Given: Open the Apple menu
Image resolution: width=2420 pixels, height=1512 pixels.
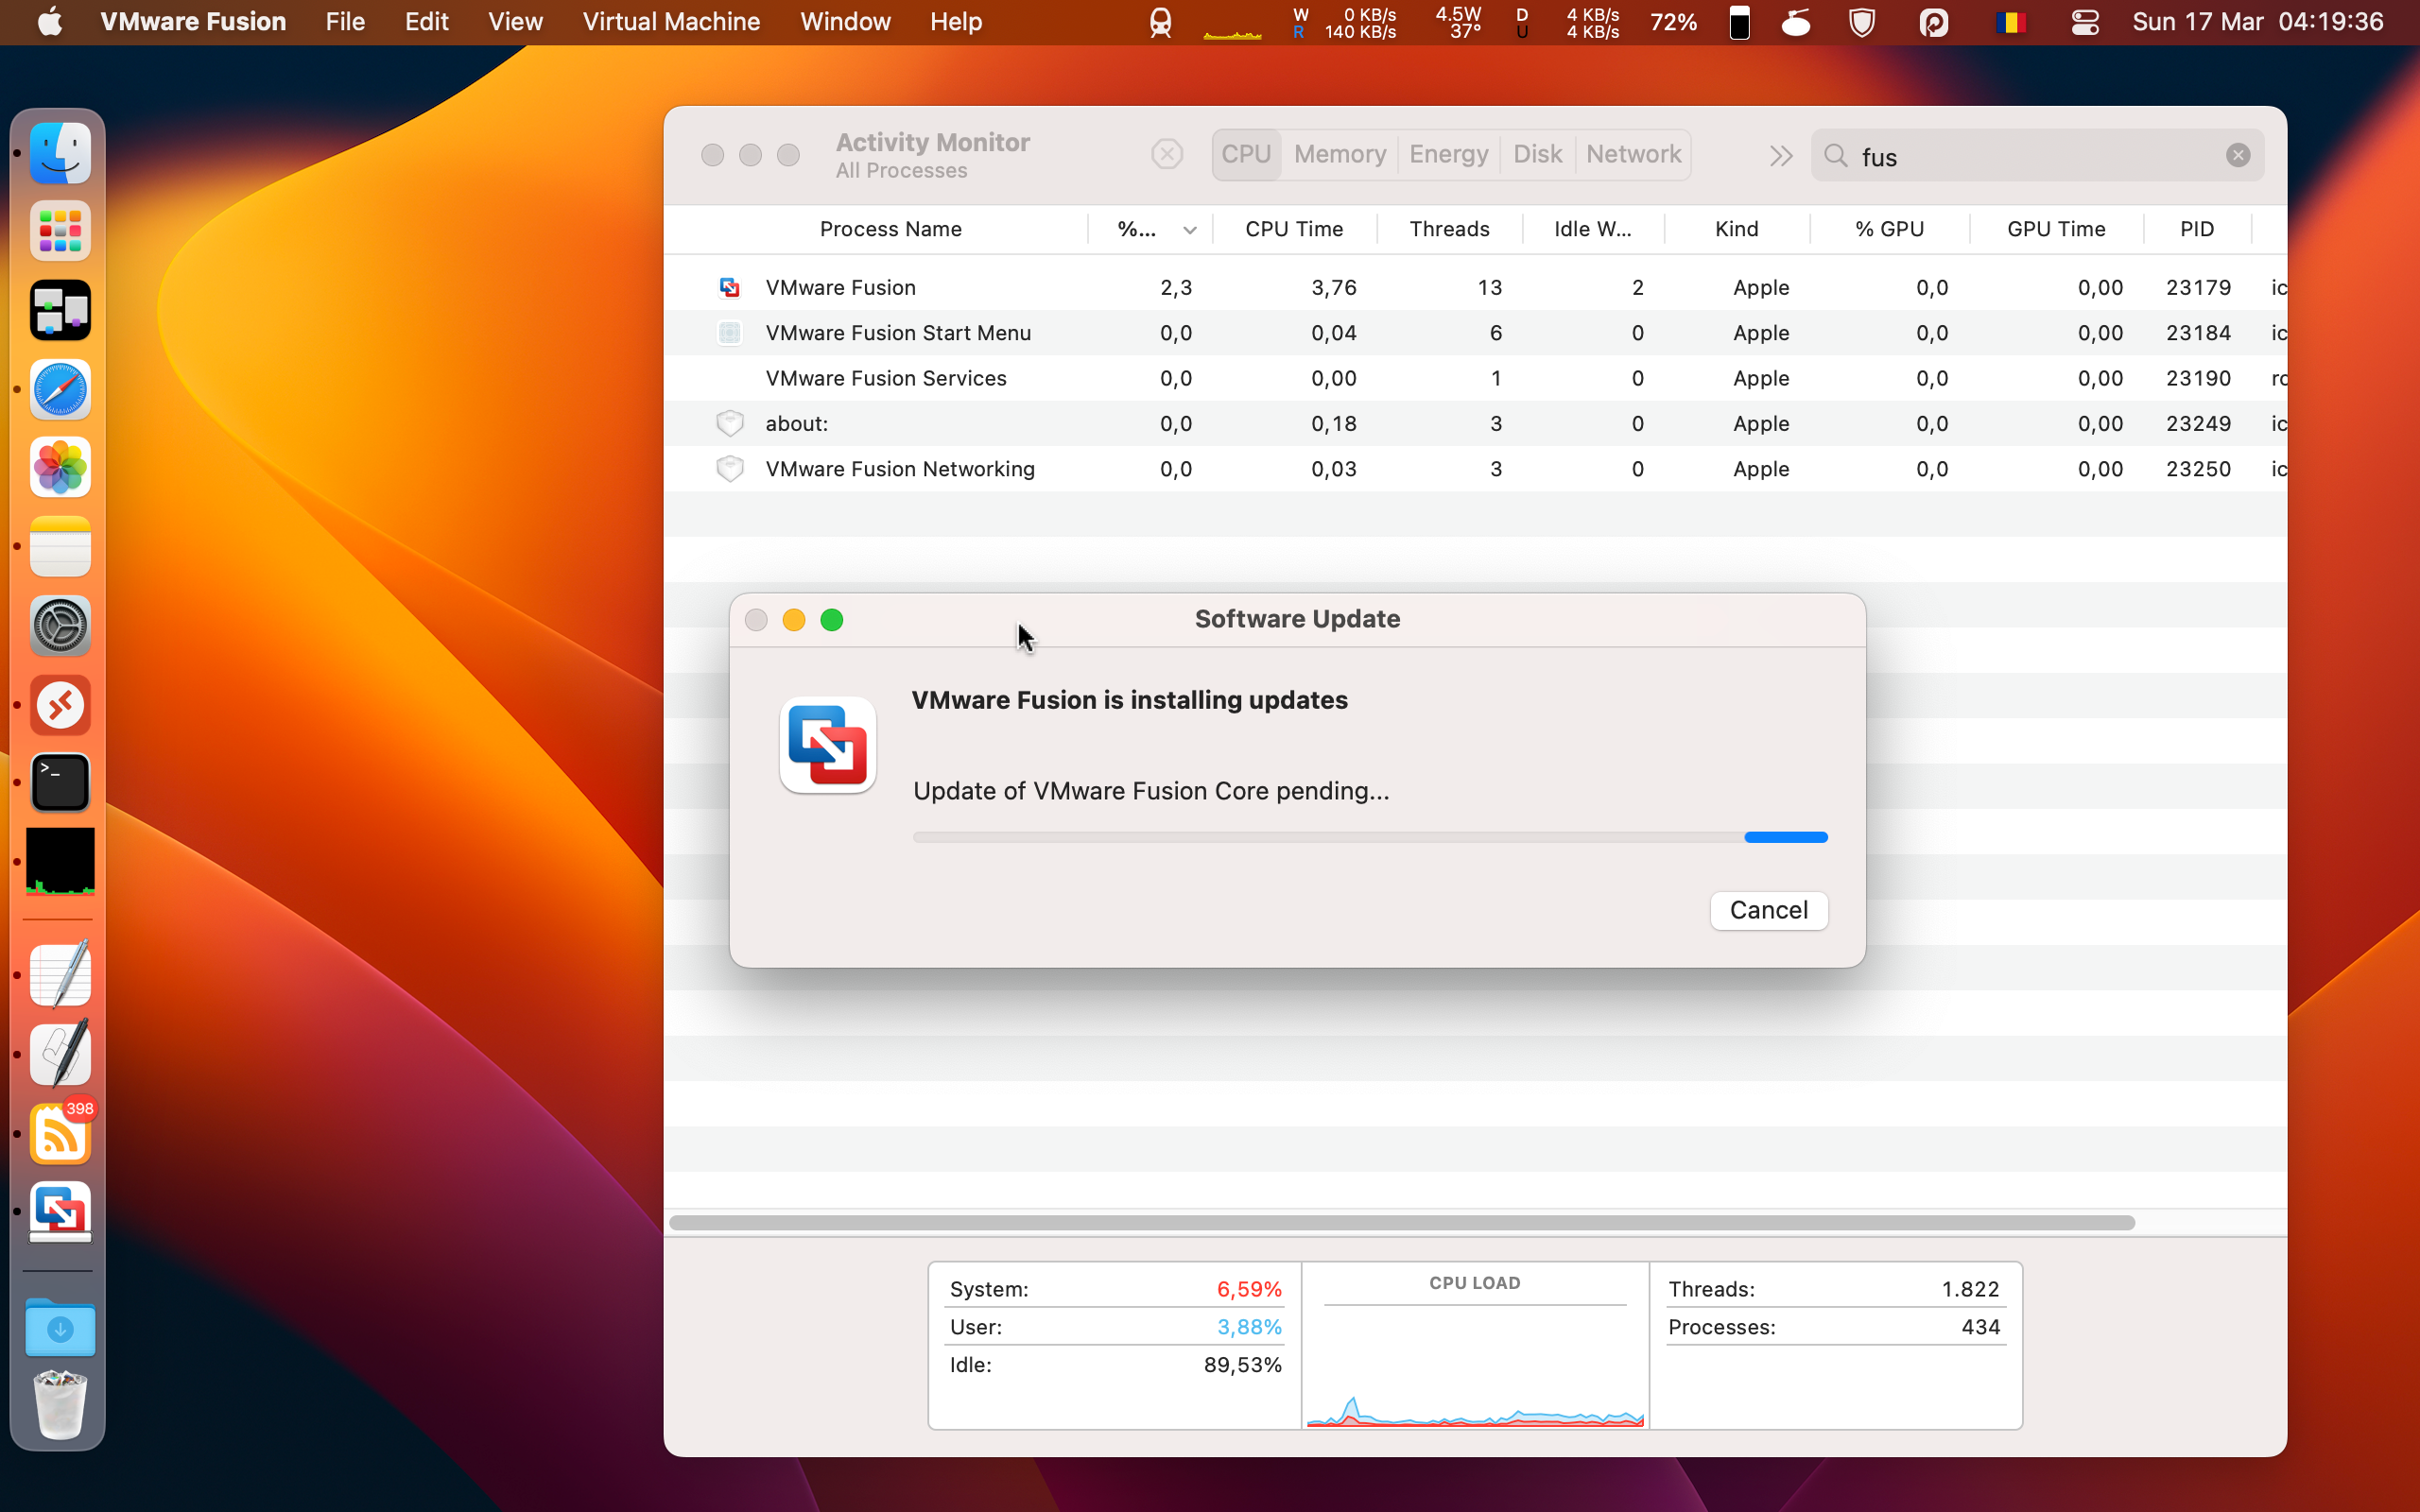Looking at the screenshot, I should click(x=50, y=22).
